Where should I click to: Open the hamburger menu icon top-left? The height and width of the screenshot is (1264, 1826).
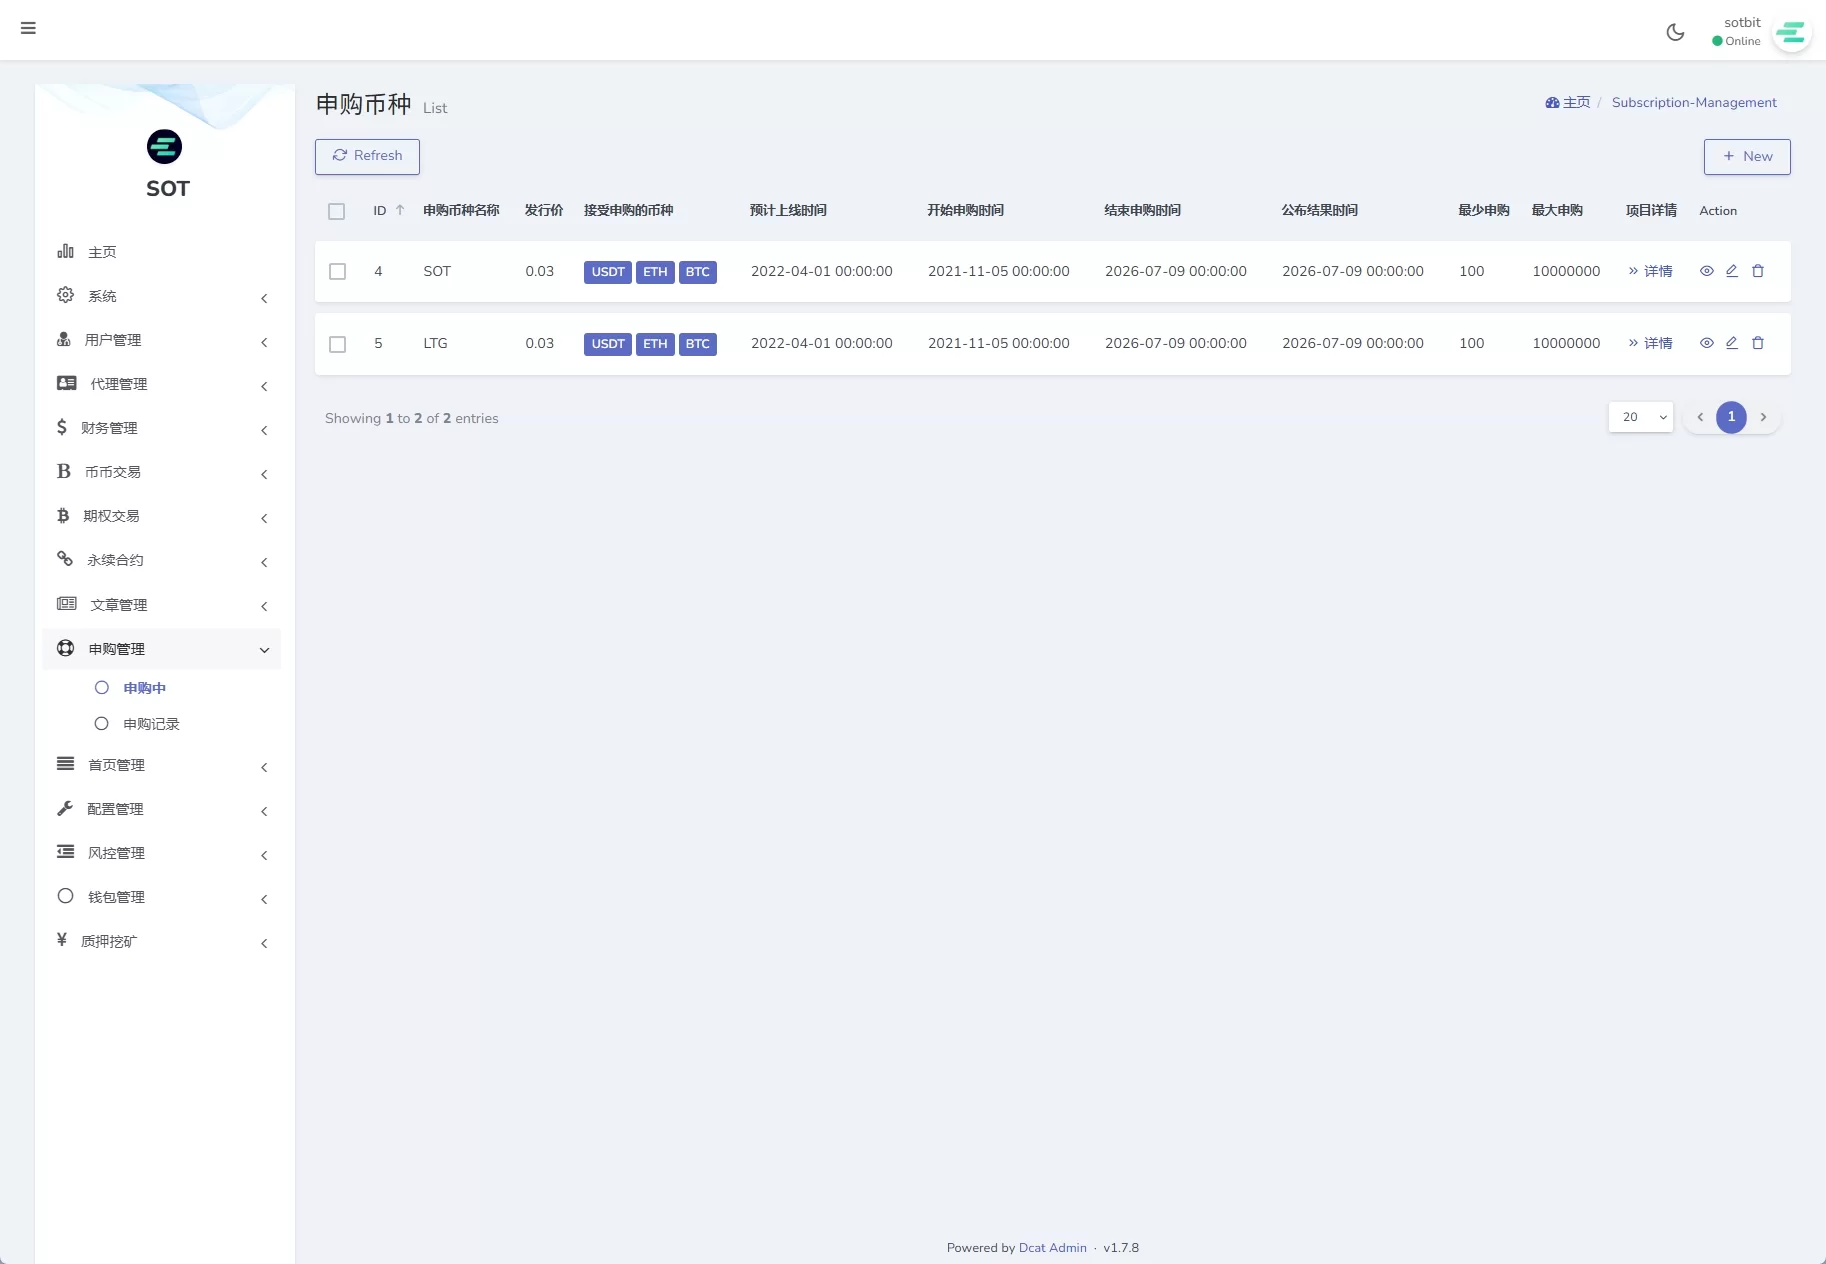click(28, 29)
